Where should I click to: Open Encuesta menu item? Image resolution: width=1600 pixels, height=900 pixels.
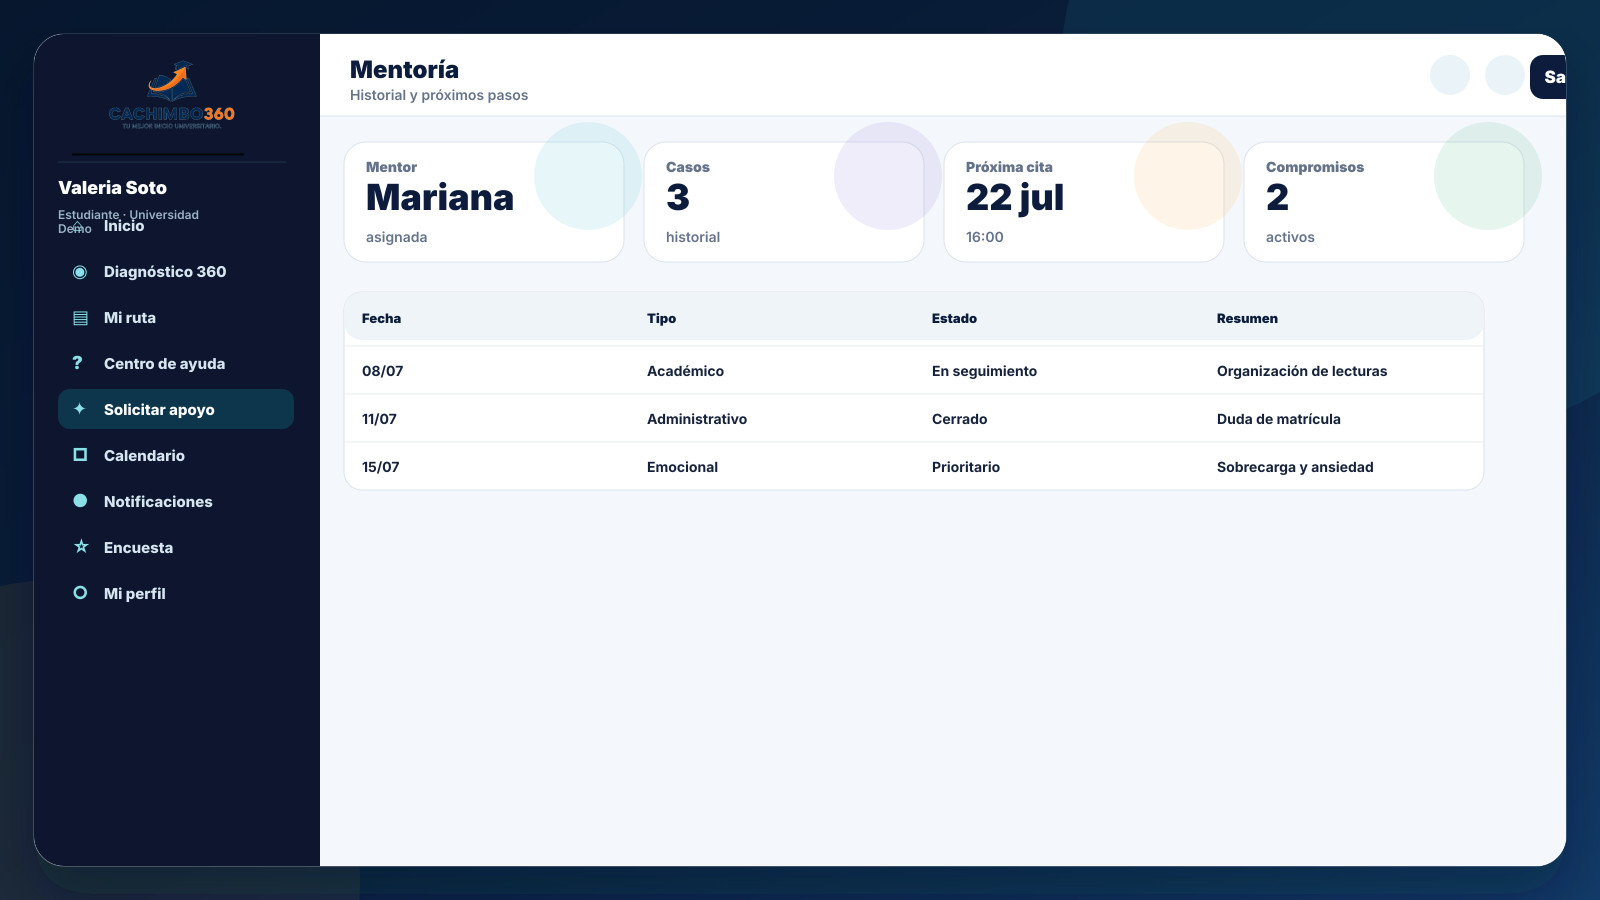(176, 547)
